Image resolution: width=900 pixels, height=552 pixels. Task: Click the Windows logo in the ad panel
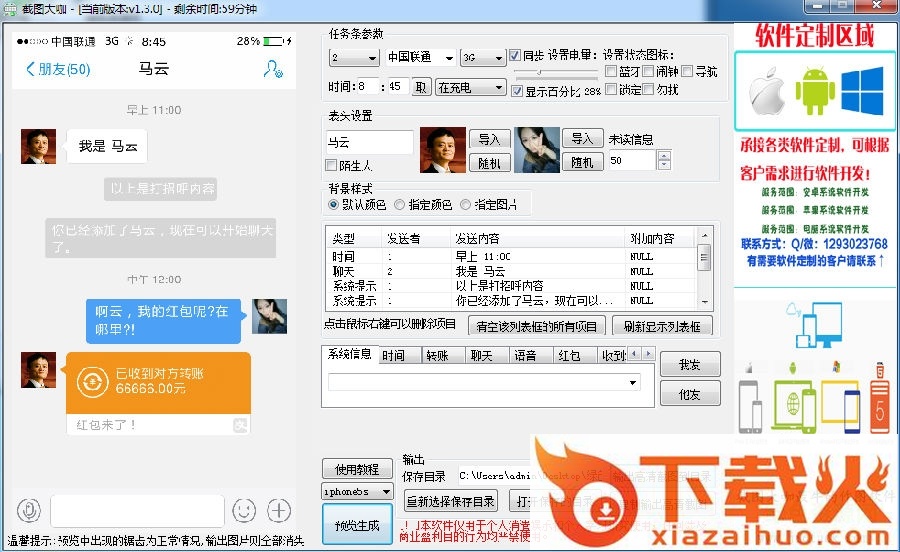point(862,91)
